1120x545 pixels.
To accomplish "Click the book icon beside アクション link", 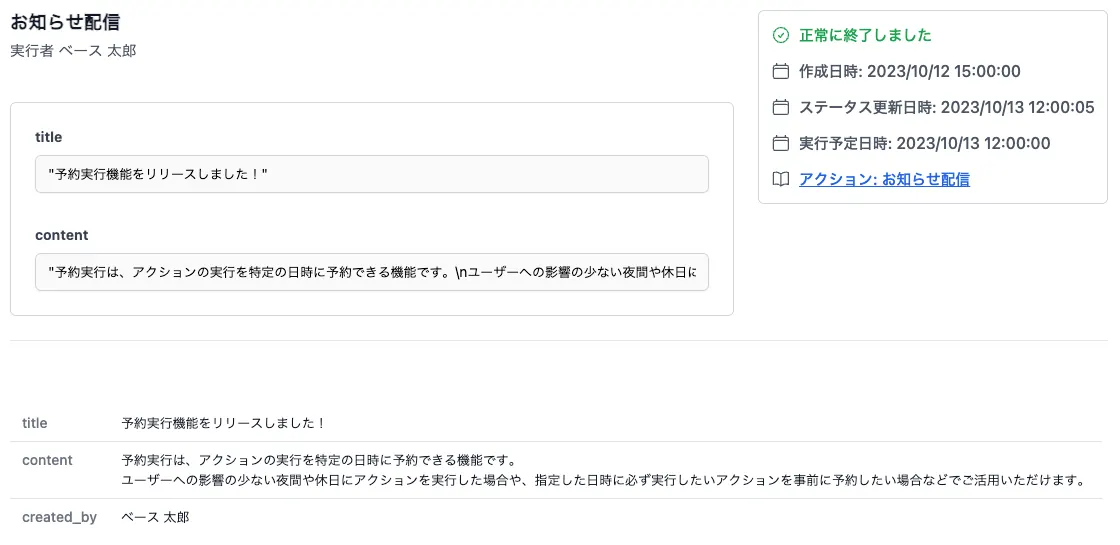I will point(781,179).
